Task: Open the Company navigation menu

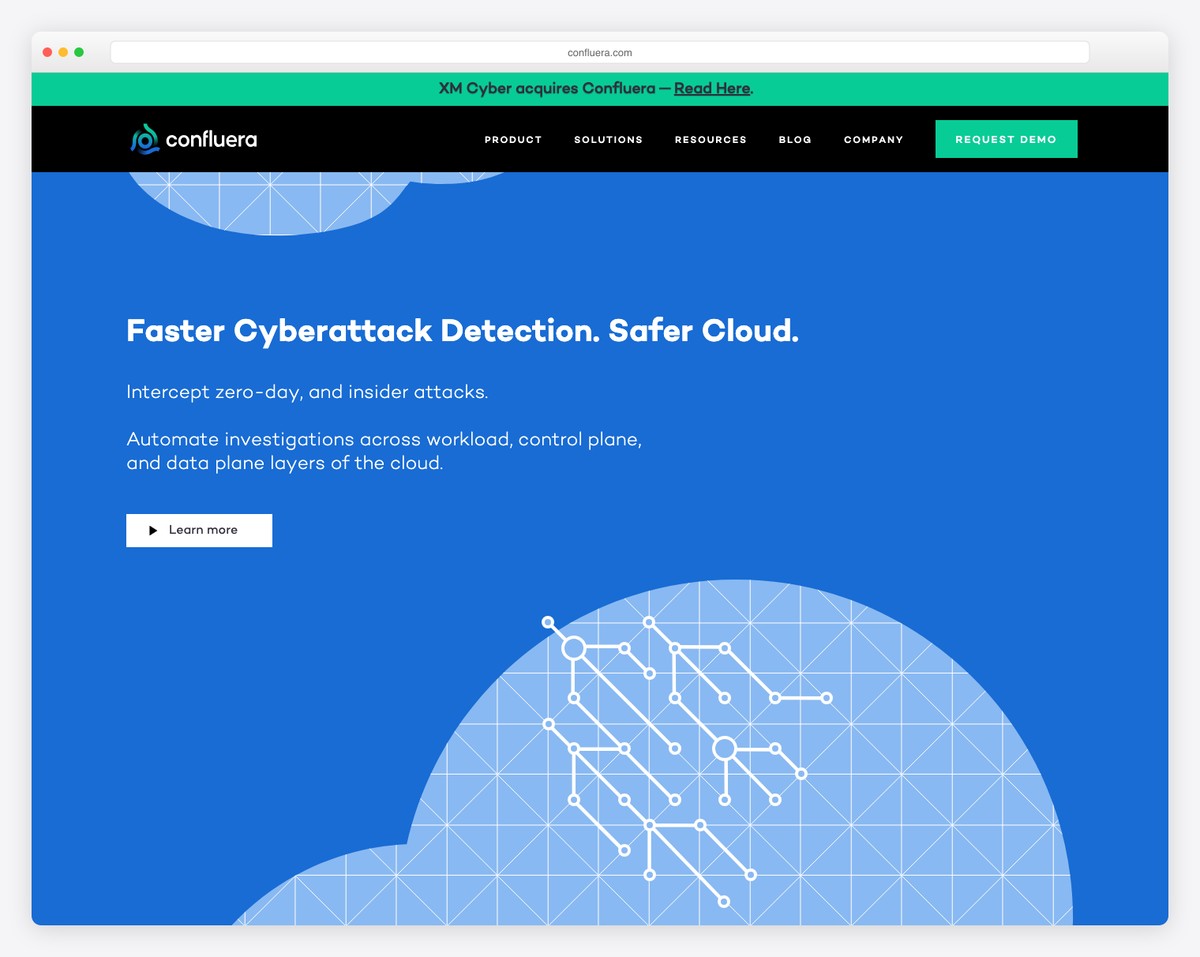Action: pyautogui.click(x=873, y=140)
